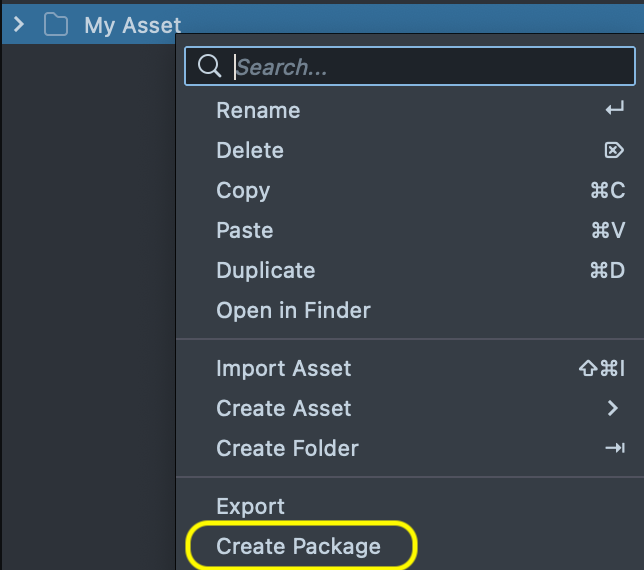644x570 pixels.
Task: Choose Import Asset from the menu
Action: [284, 368]
